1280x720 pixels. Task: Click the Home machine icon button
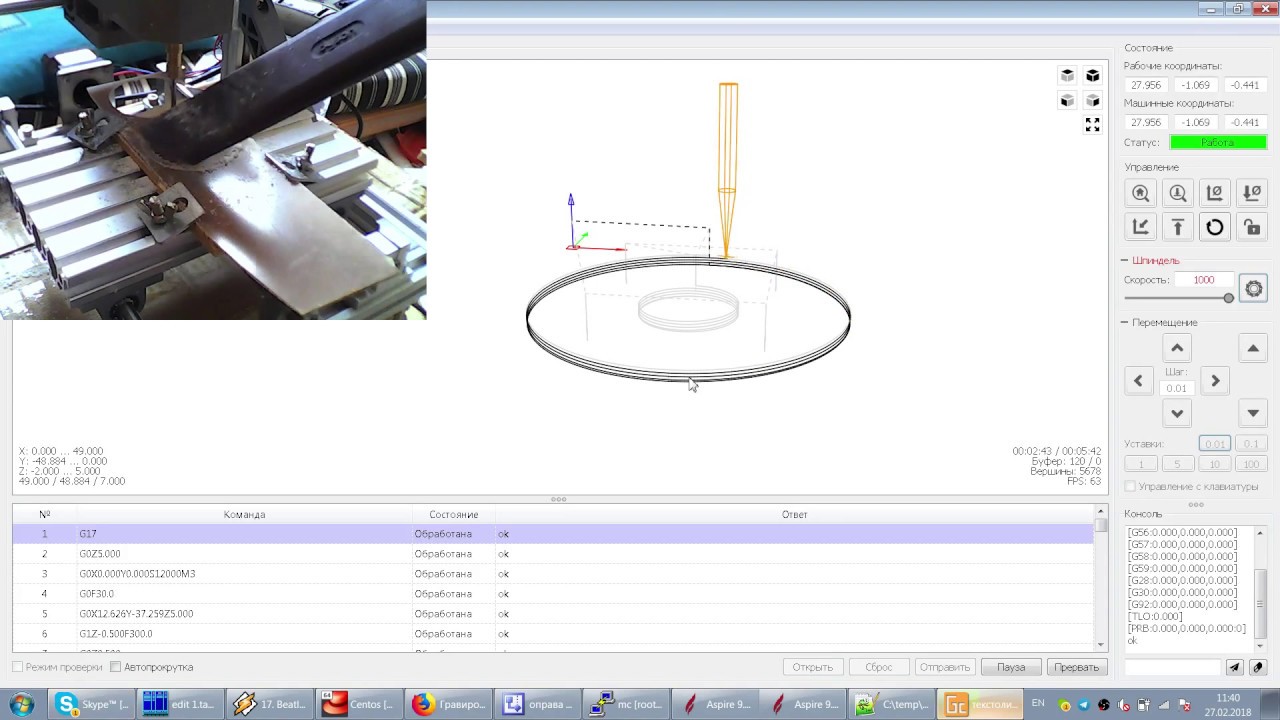click(x=1141, y=194)
